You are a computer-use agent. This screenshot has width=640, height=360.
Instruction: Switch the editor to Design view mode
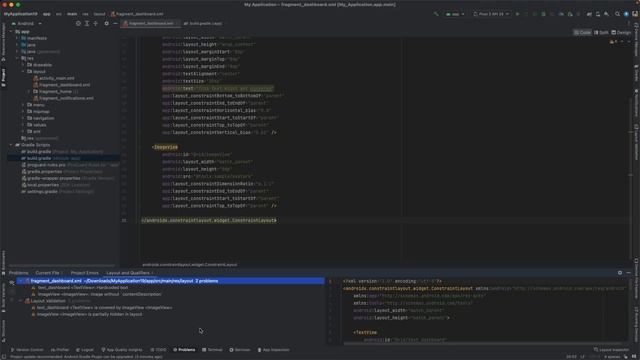click(621, 32)
